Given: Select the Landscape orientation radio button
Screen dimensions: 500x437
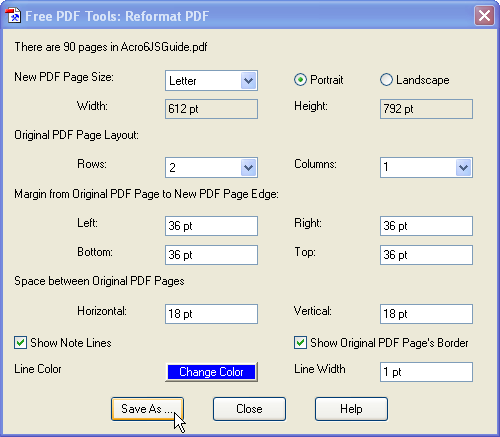Looking at the screenshot, I should point(386,80).
